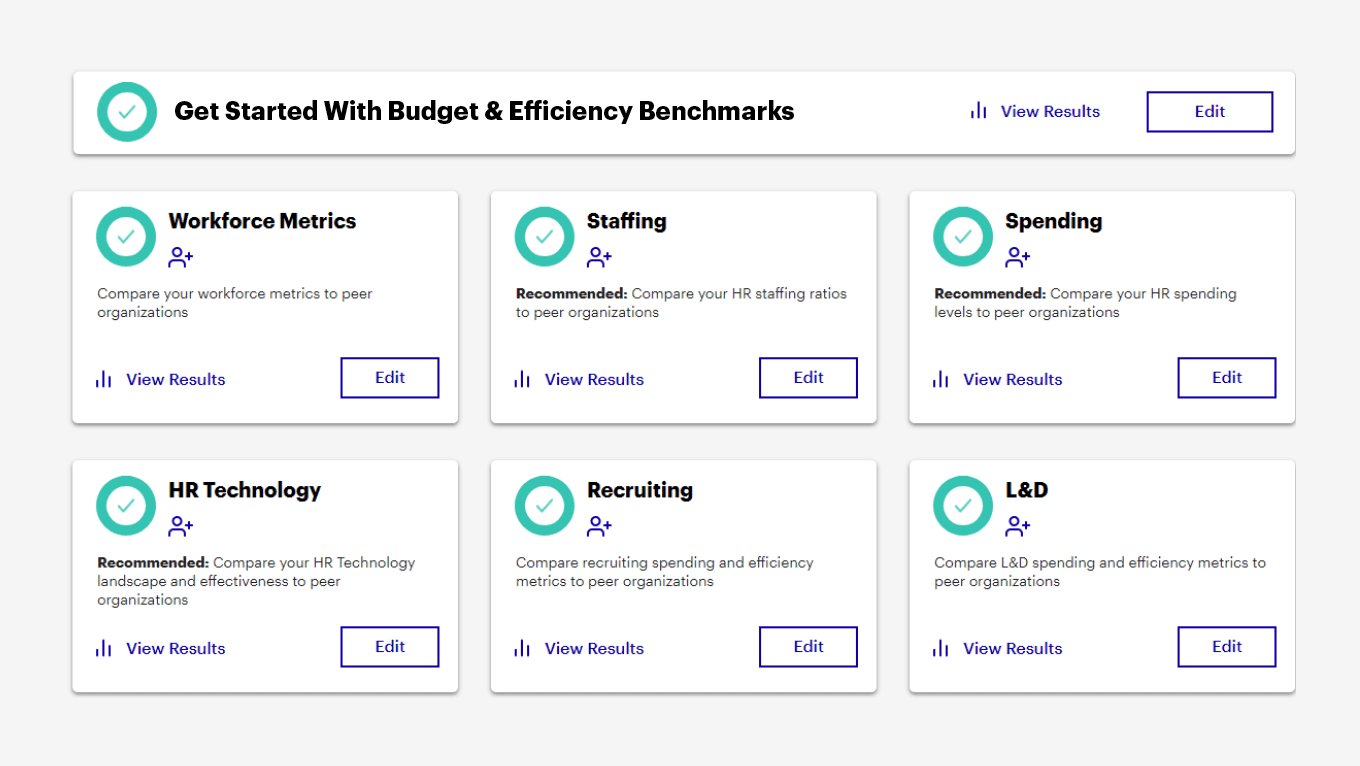The width and height of the screenshot is (1360, 766).
Task: Click the add-person icon on the Spending card
Action: click(1017, 256)
